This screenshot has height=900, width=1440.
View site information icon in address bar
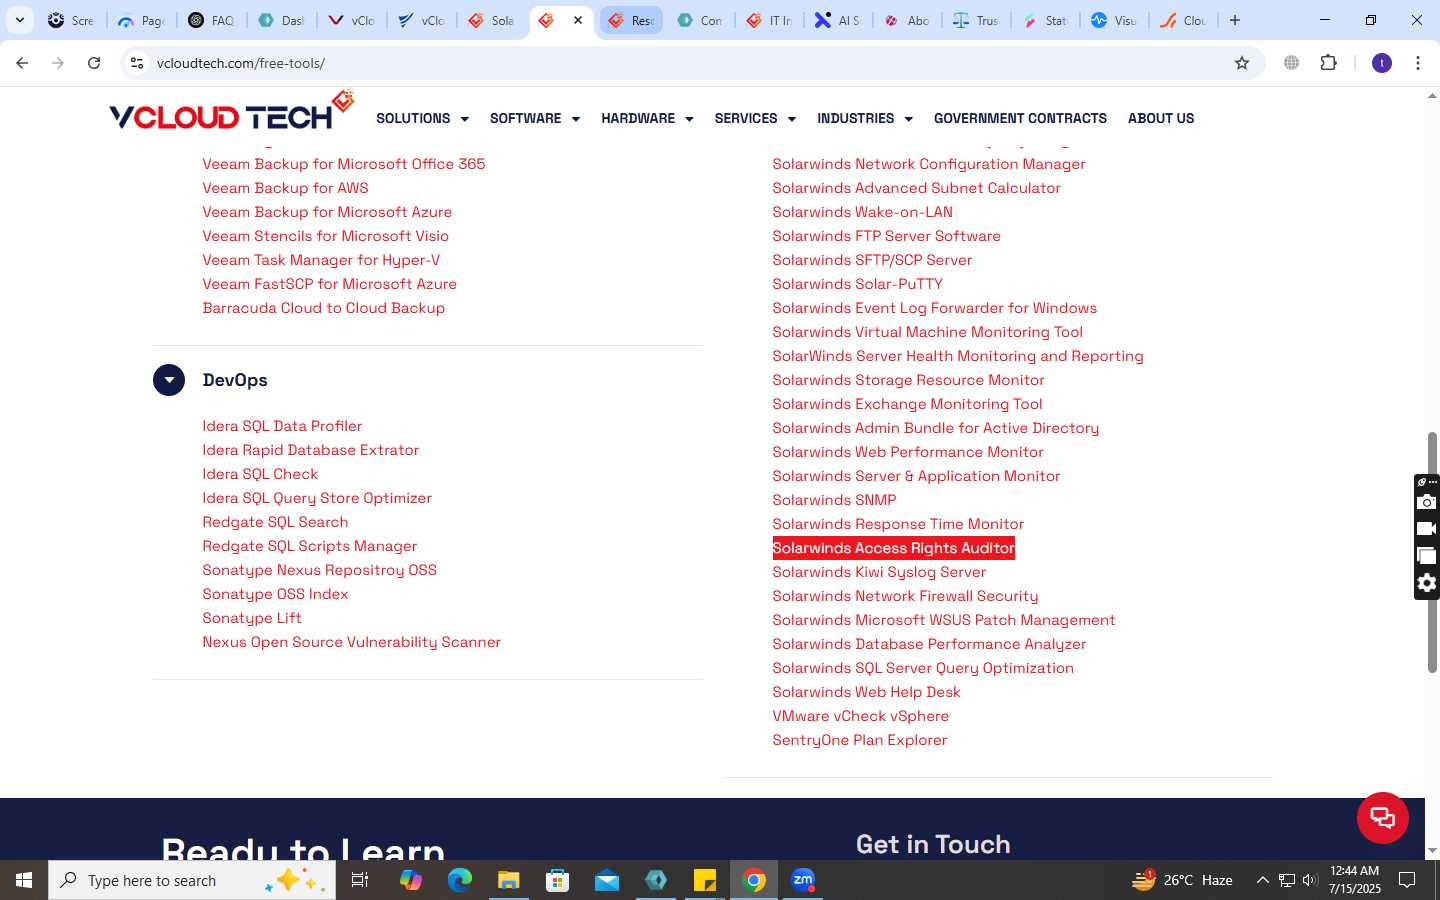tap(137, 63)
